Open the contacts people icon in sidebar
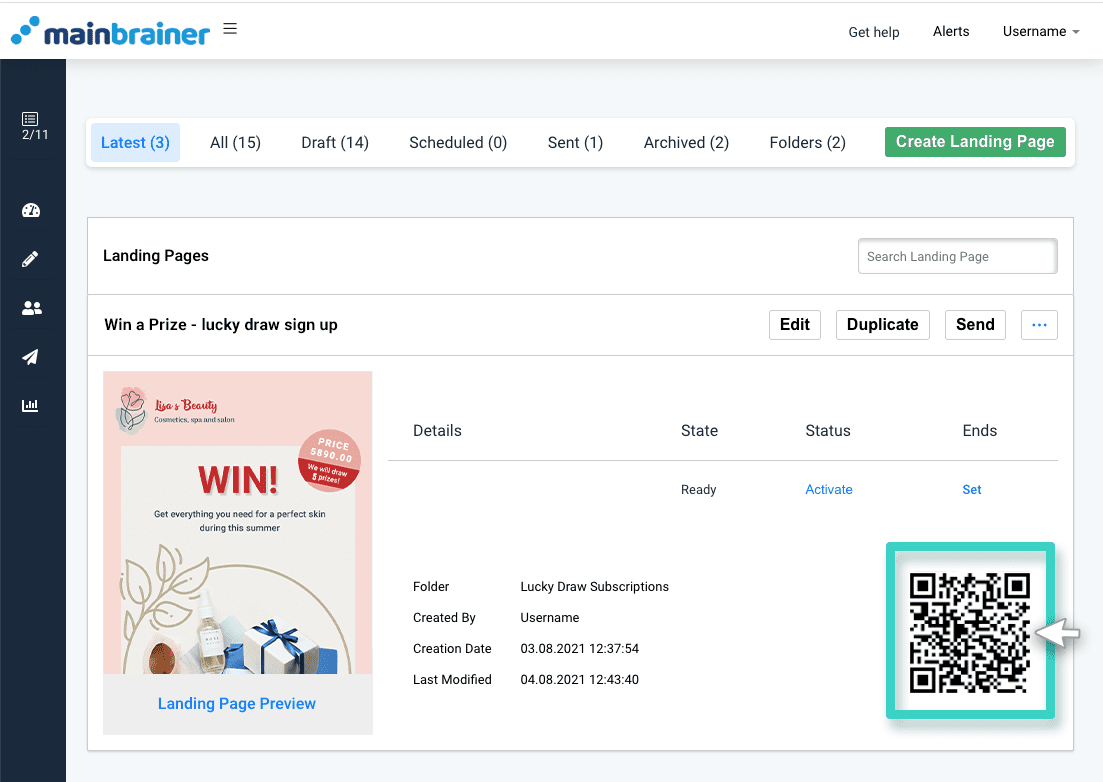Screen dimensions: 1103x782 (32, 308)
